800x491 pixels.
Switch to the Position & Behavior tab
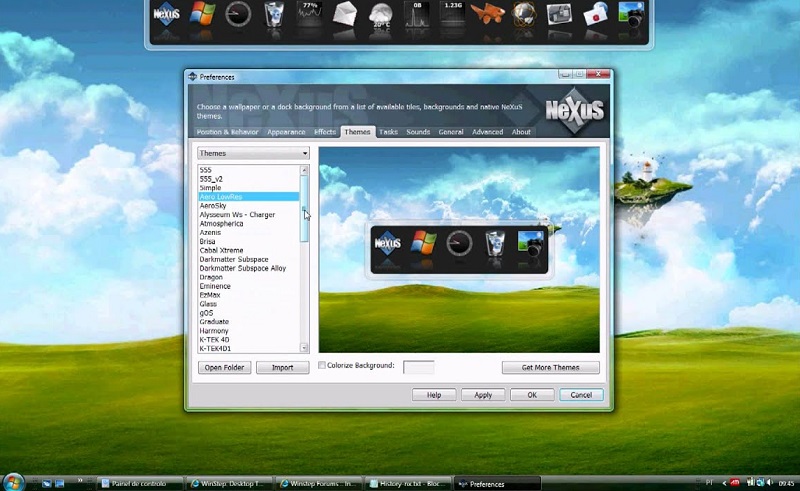[228, 132]
